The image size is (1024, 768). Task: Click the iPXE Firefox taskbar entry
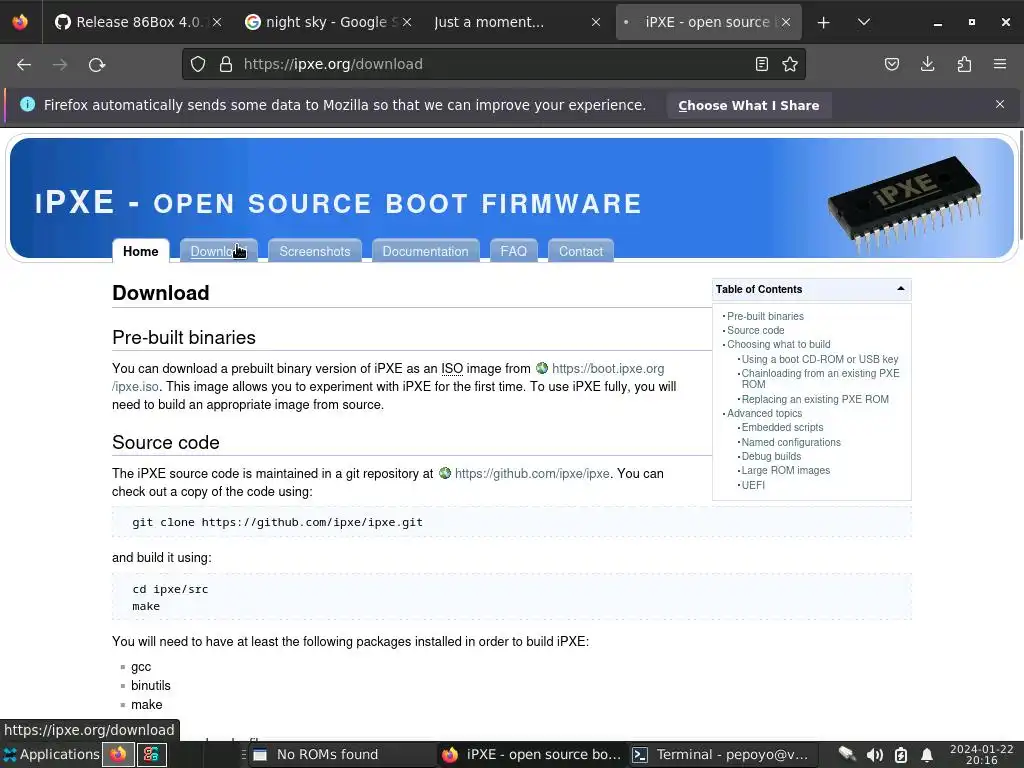[x=531, y=754]
